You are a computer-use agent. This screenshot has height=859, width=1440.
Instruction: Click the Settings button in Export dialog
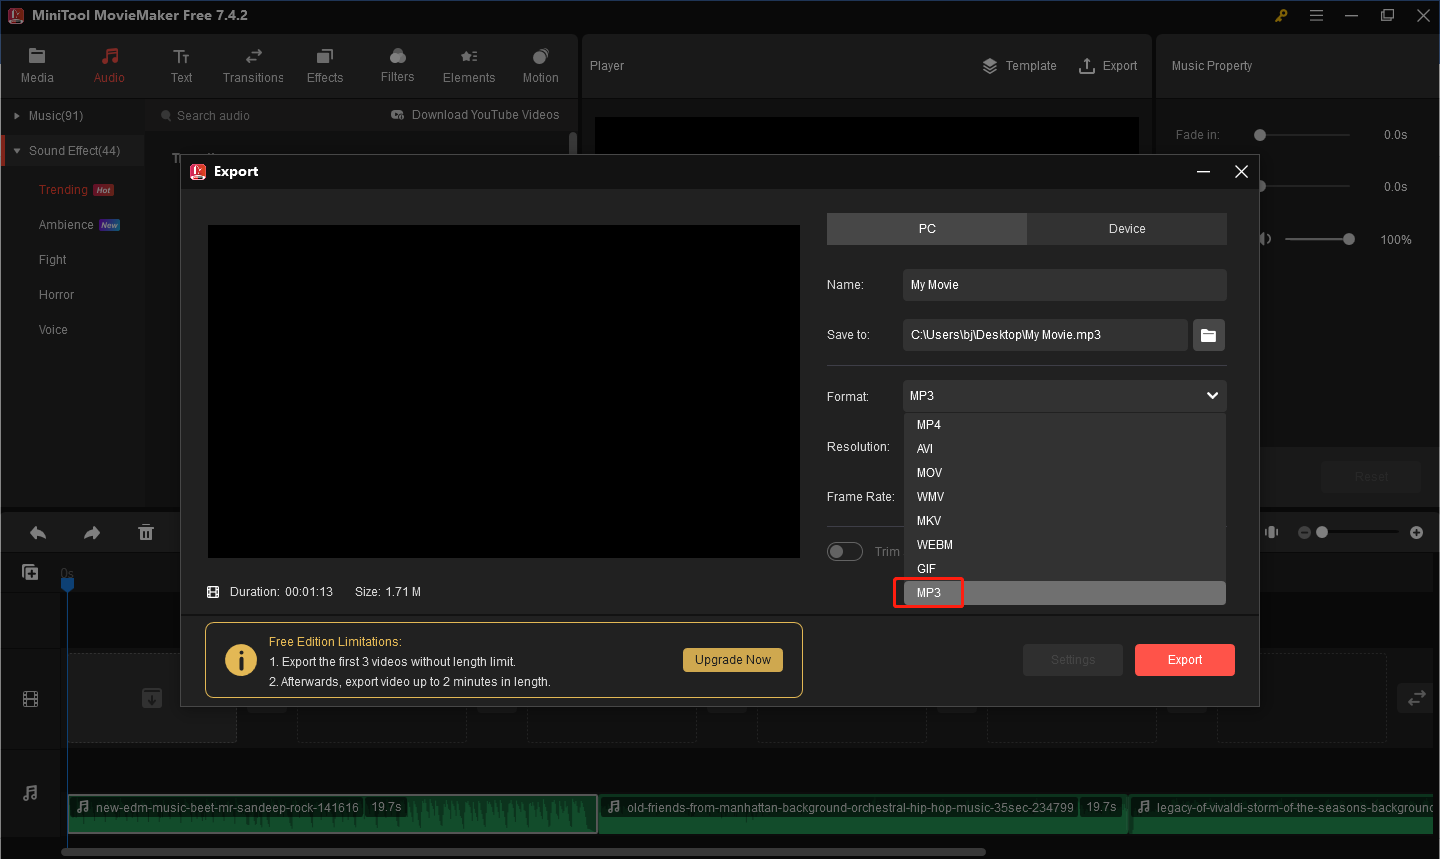[x=1073, y=660]
